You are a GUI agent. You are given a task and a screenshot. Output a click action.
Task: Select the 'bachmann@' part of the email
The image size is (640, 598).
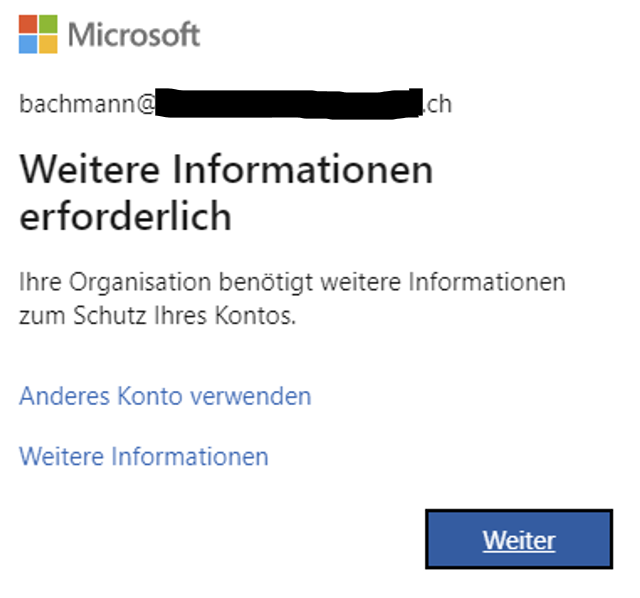click(x=86, y=103)
